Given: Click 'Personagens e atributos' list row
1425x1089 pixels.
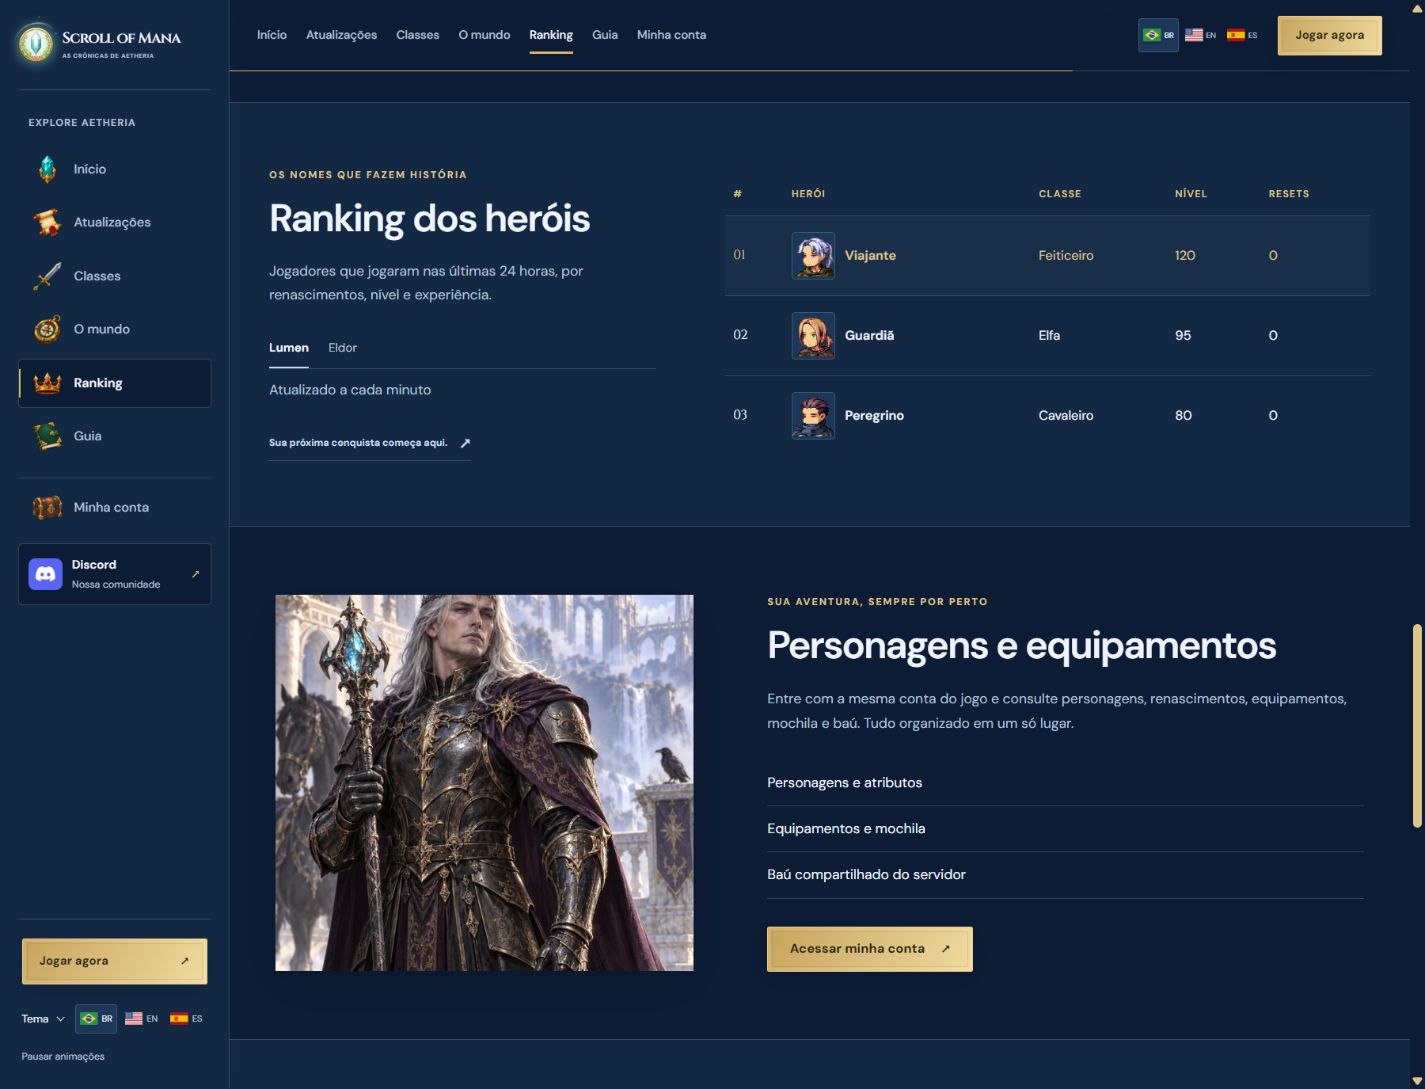Looking at the screenshot, I should [1065, 783].
